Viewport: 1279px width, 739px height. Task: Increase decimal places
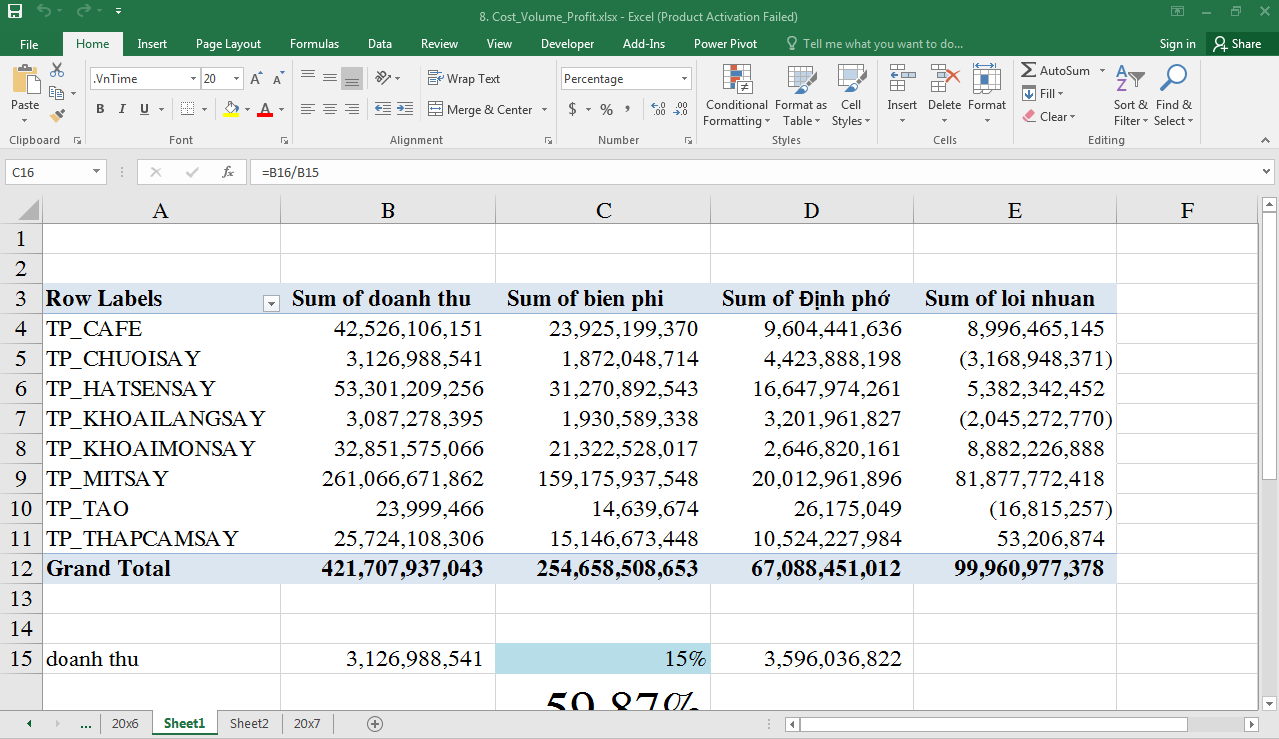click(x=658, y=109)
